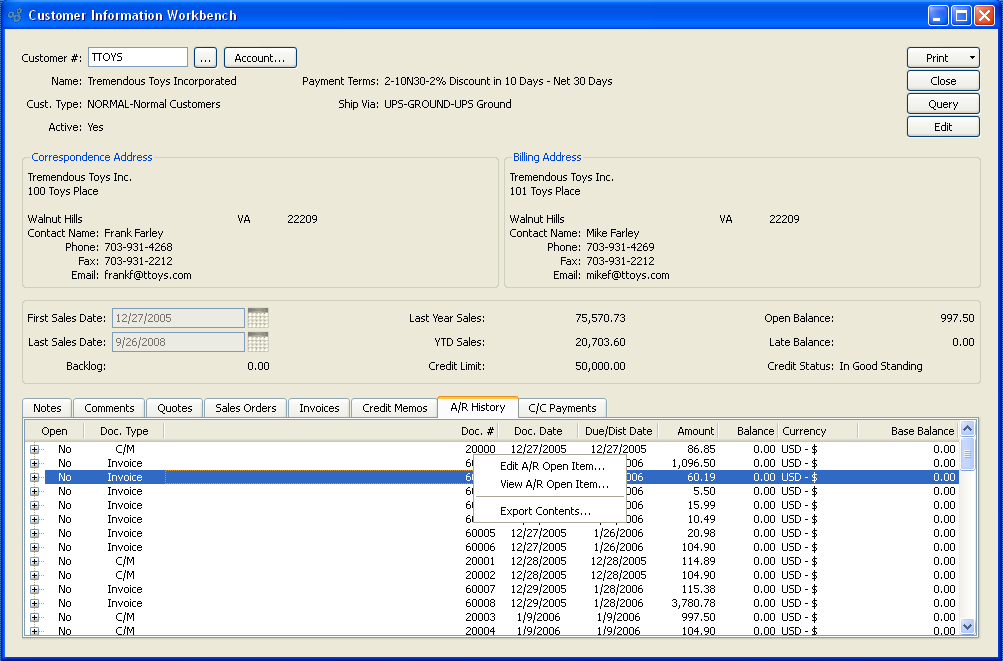Expand the C/M 20001 row

click(34, 562)
